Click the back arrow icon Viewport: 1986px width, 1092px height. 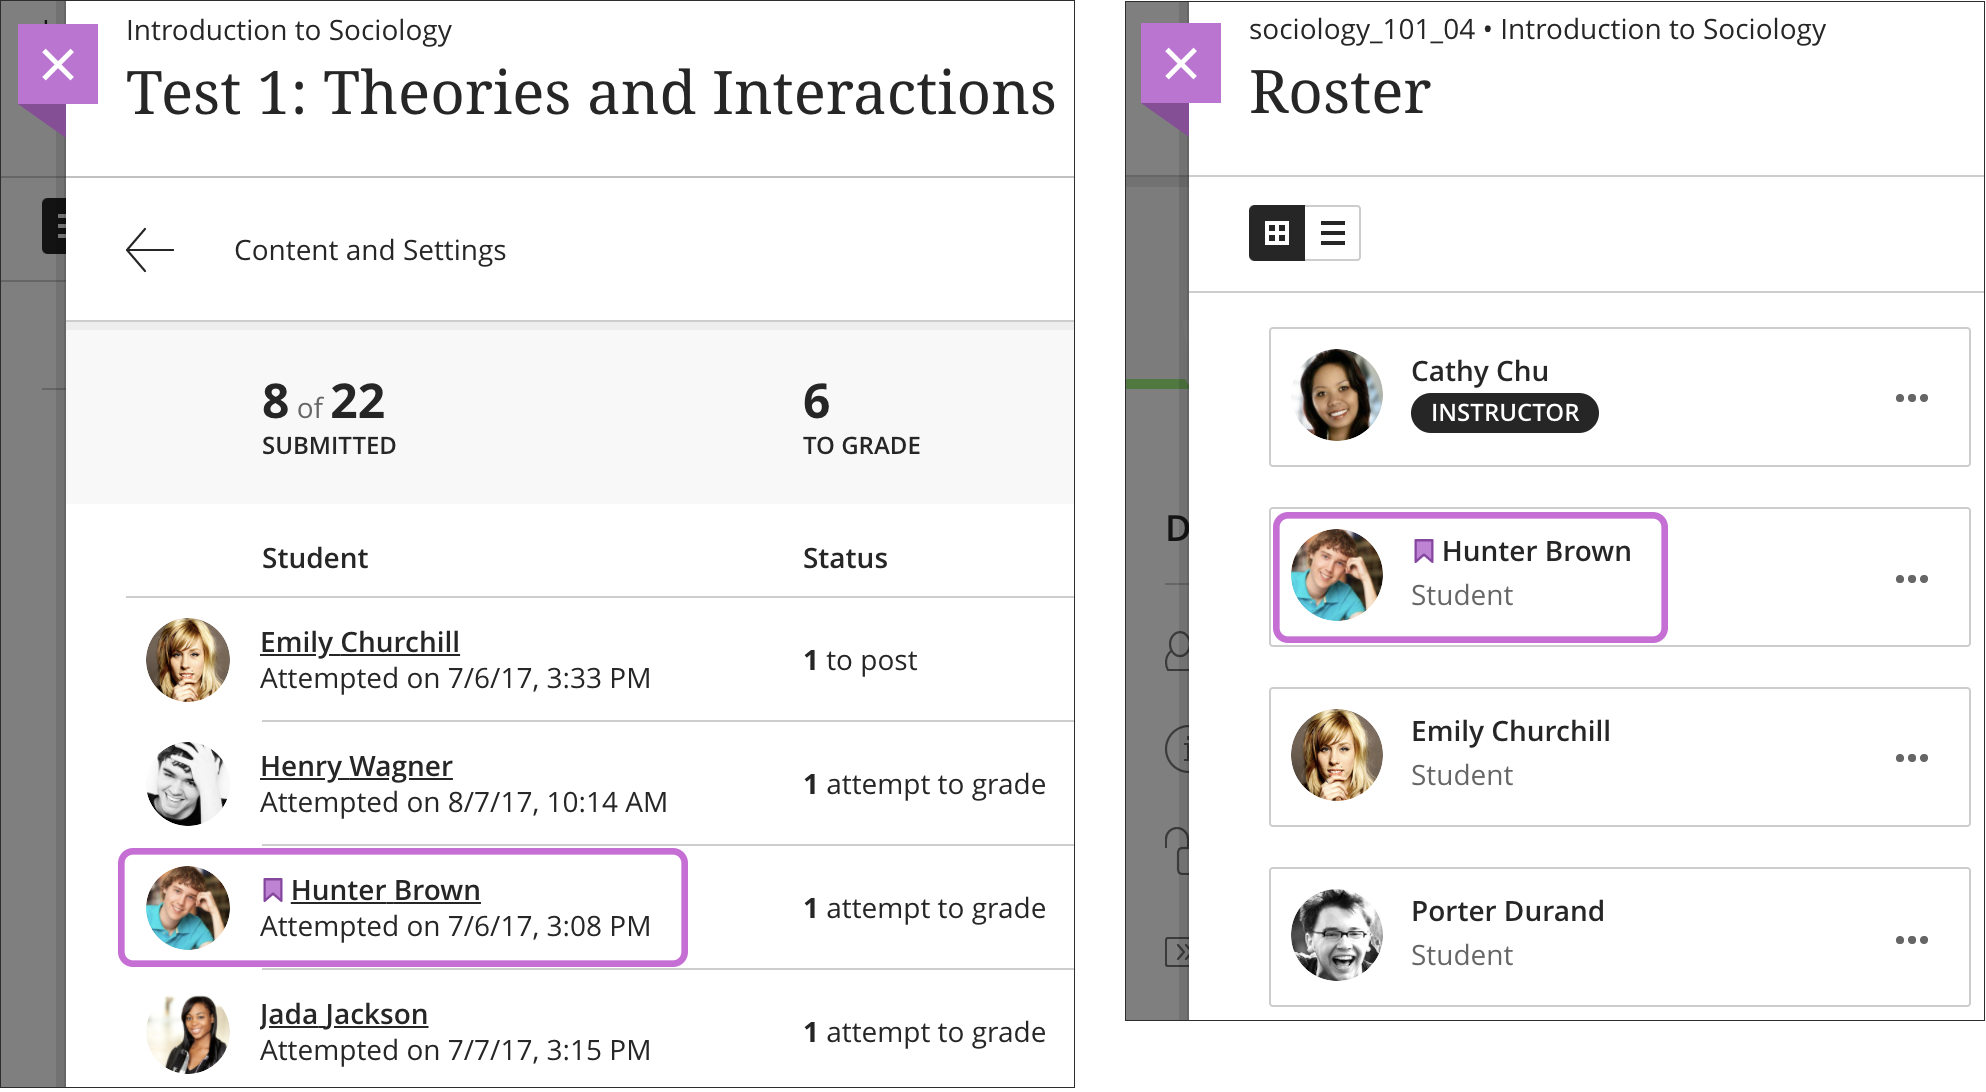click(x=150, y=250)
